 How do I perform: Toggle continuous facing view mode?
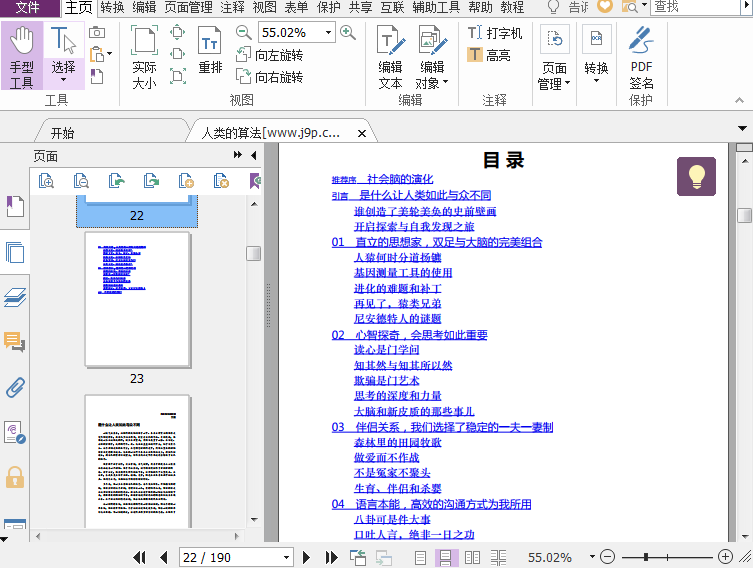click(498, 557)
